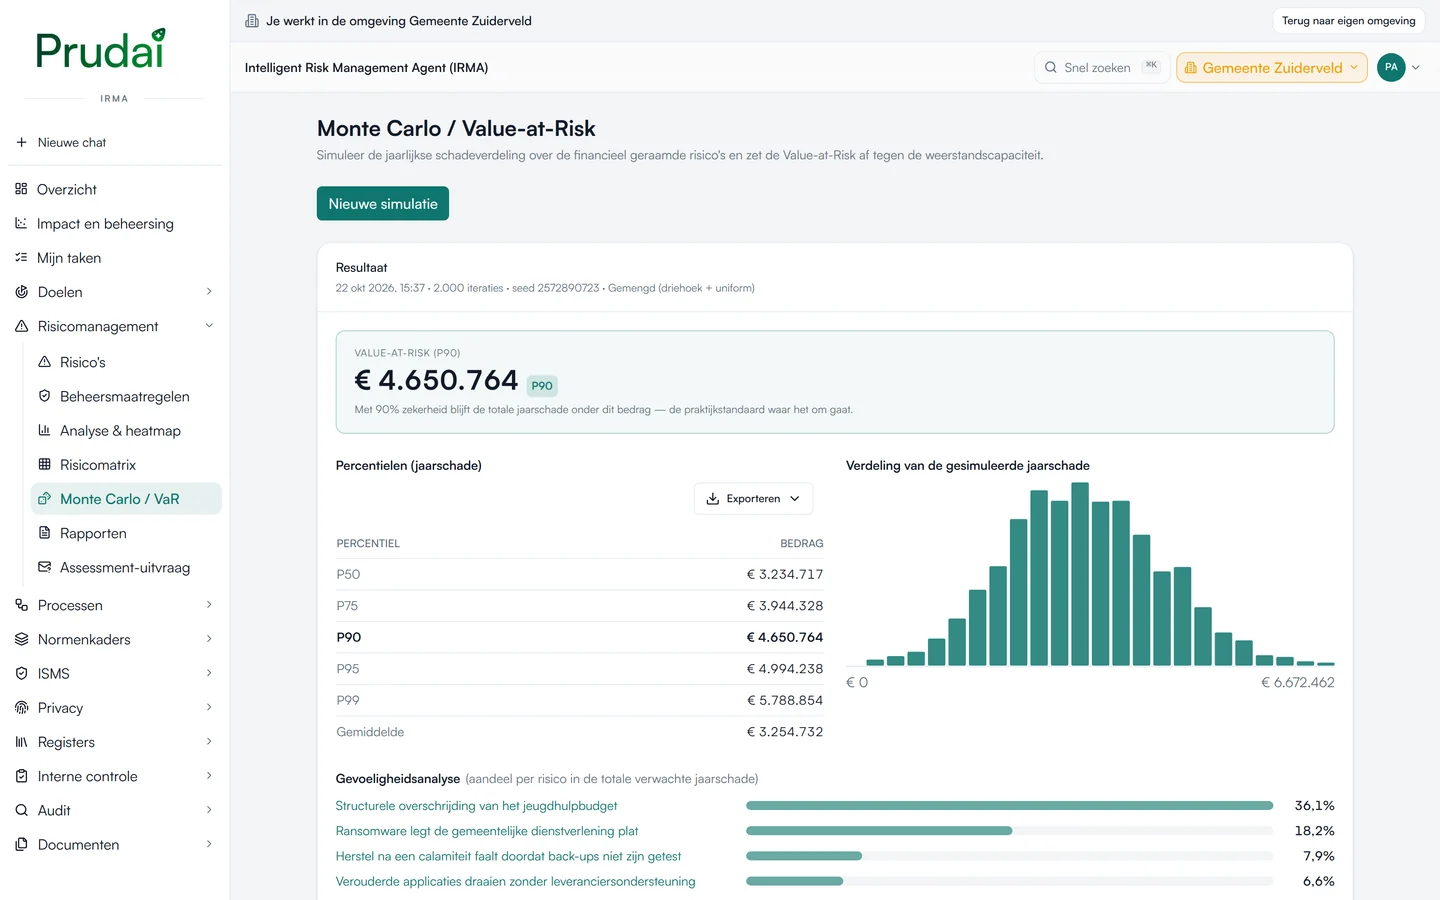Click the 18,2% sensitivity bar
1440x900 pixels.
[x=879, y=831]
